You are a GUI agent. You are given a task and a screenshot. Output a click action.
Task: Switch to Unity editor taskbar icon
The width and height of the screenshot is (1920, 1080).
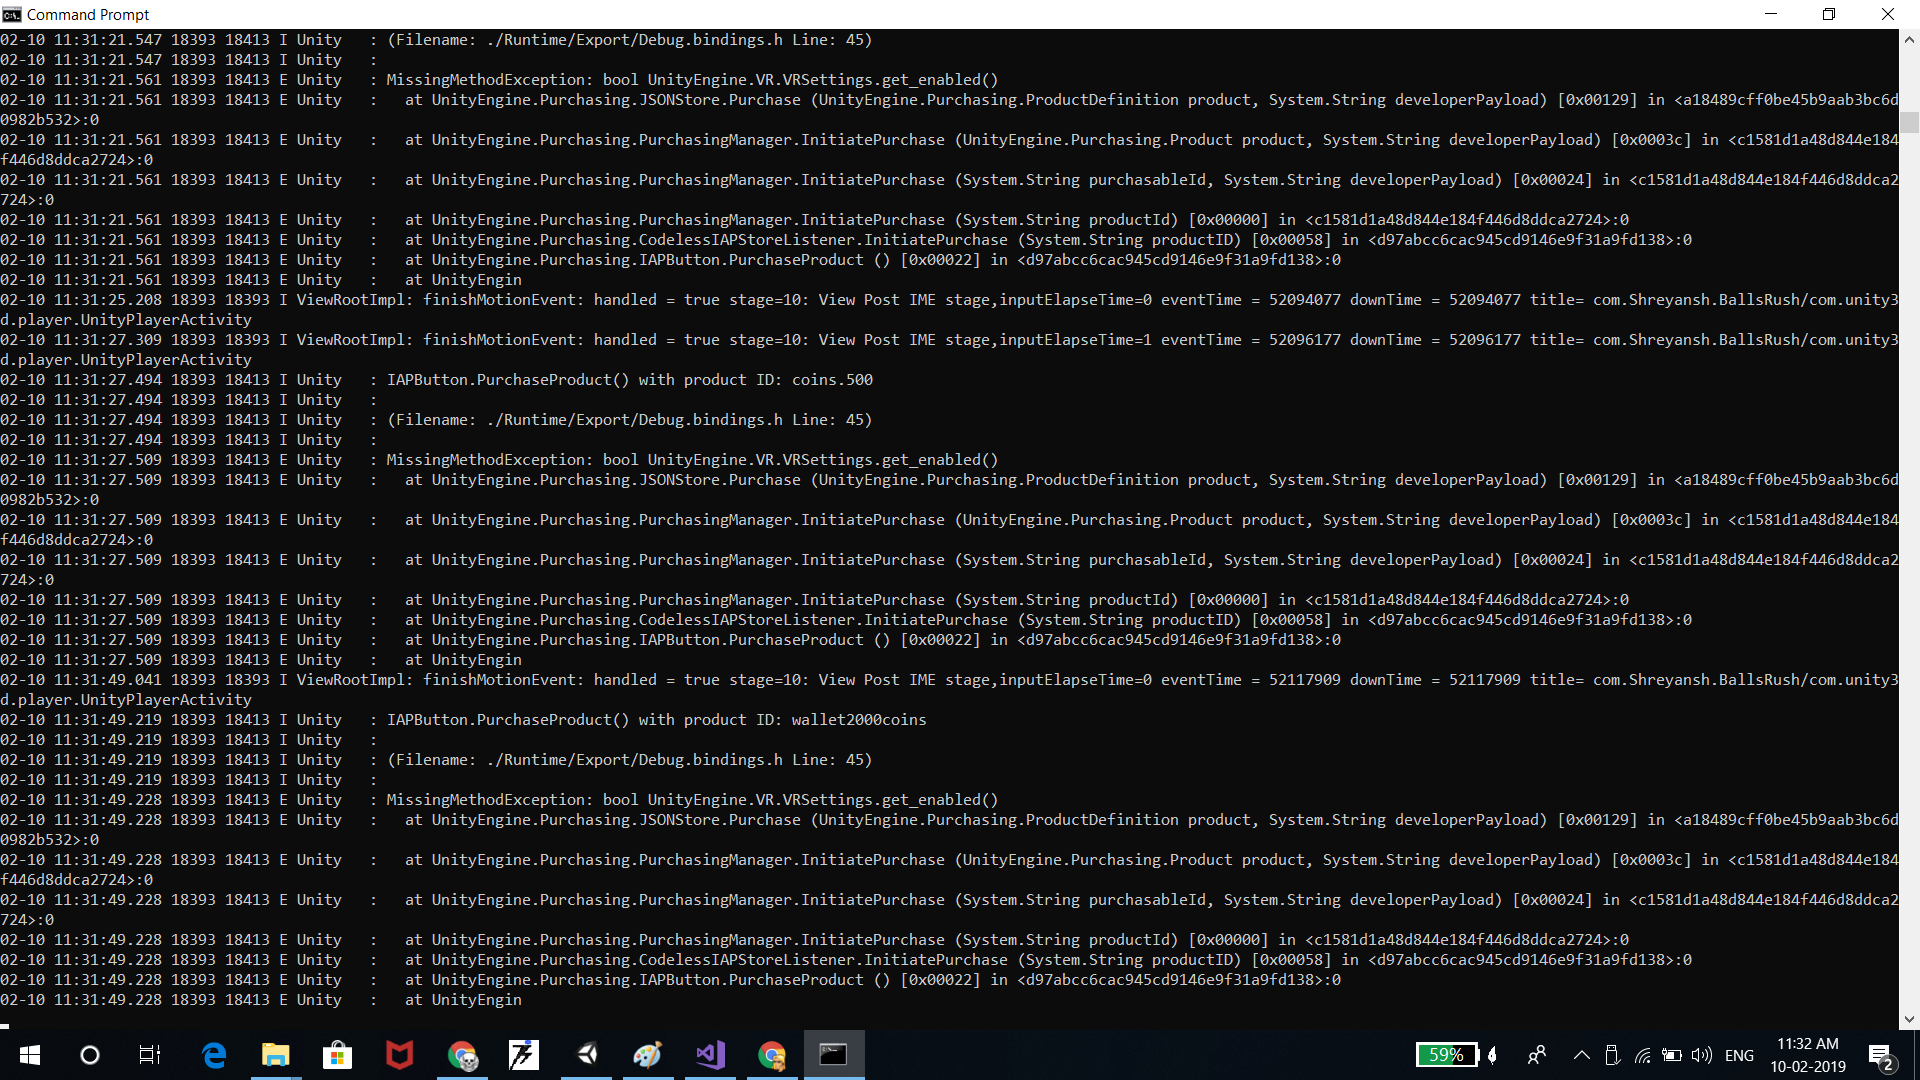coord(587,1055)
